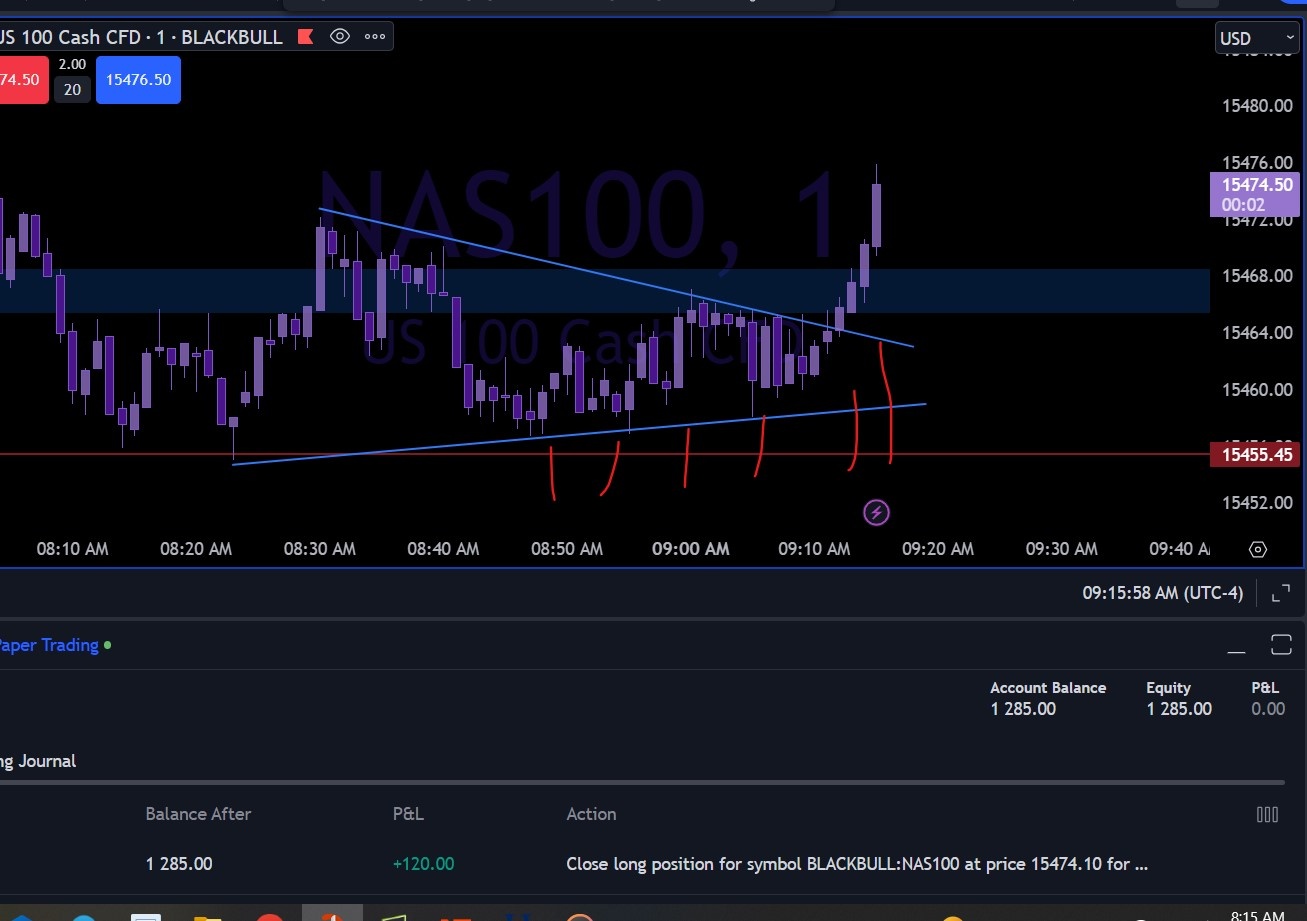1307x921 pixels.
Task: Click the lightning bolt event marker on chart
Action: coord(876,513)
